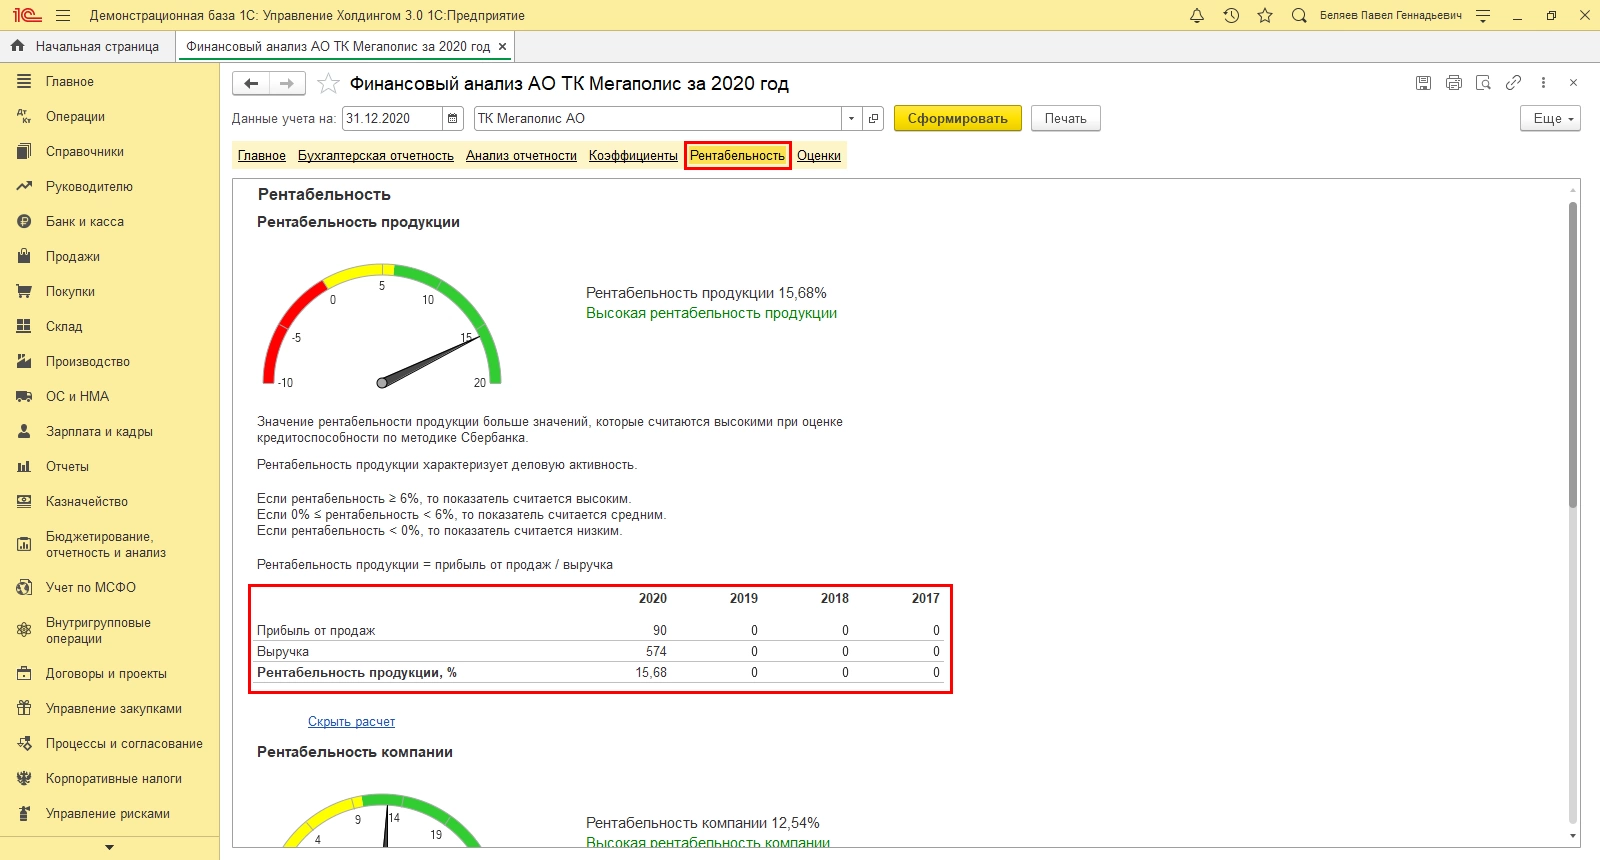Expand the organization dropdown arrow

click(851, 118)
